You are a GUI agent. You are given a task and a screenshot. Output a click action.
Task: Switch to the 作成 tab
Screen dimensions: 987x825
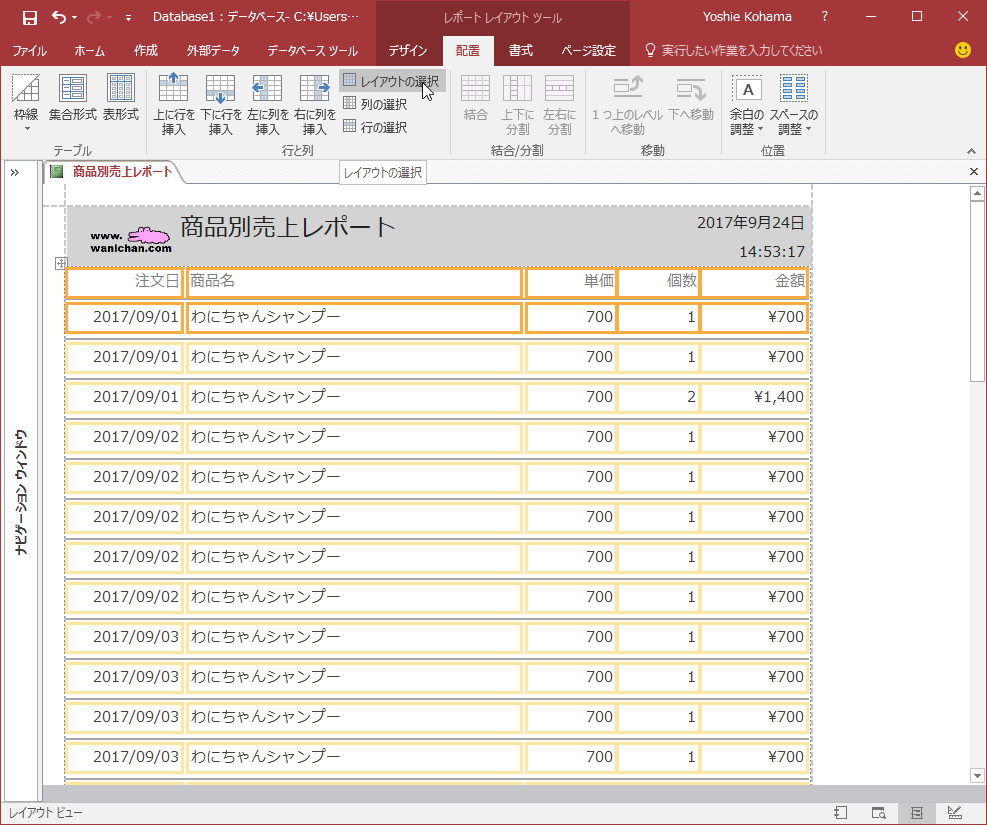tap(145, 50)
